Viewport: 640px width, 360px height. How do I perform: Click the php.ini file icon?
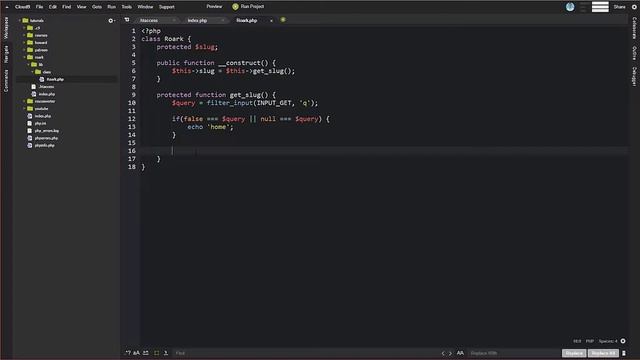(30, 123)
